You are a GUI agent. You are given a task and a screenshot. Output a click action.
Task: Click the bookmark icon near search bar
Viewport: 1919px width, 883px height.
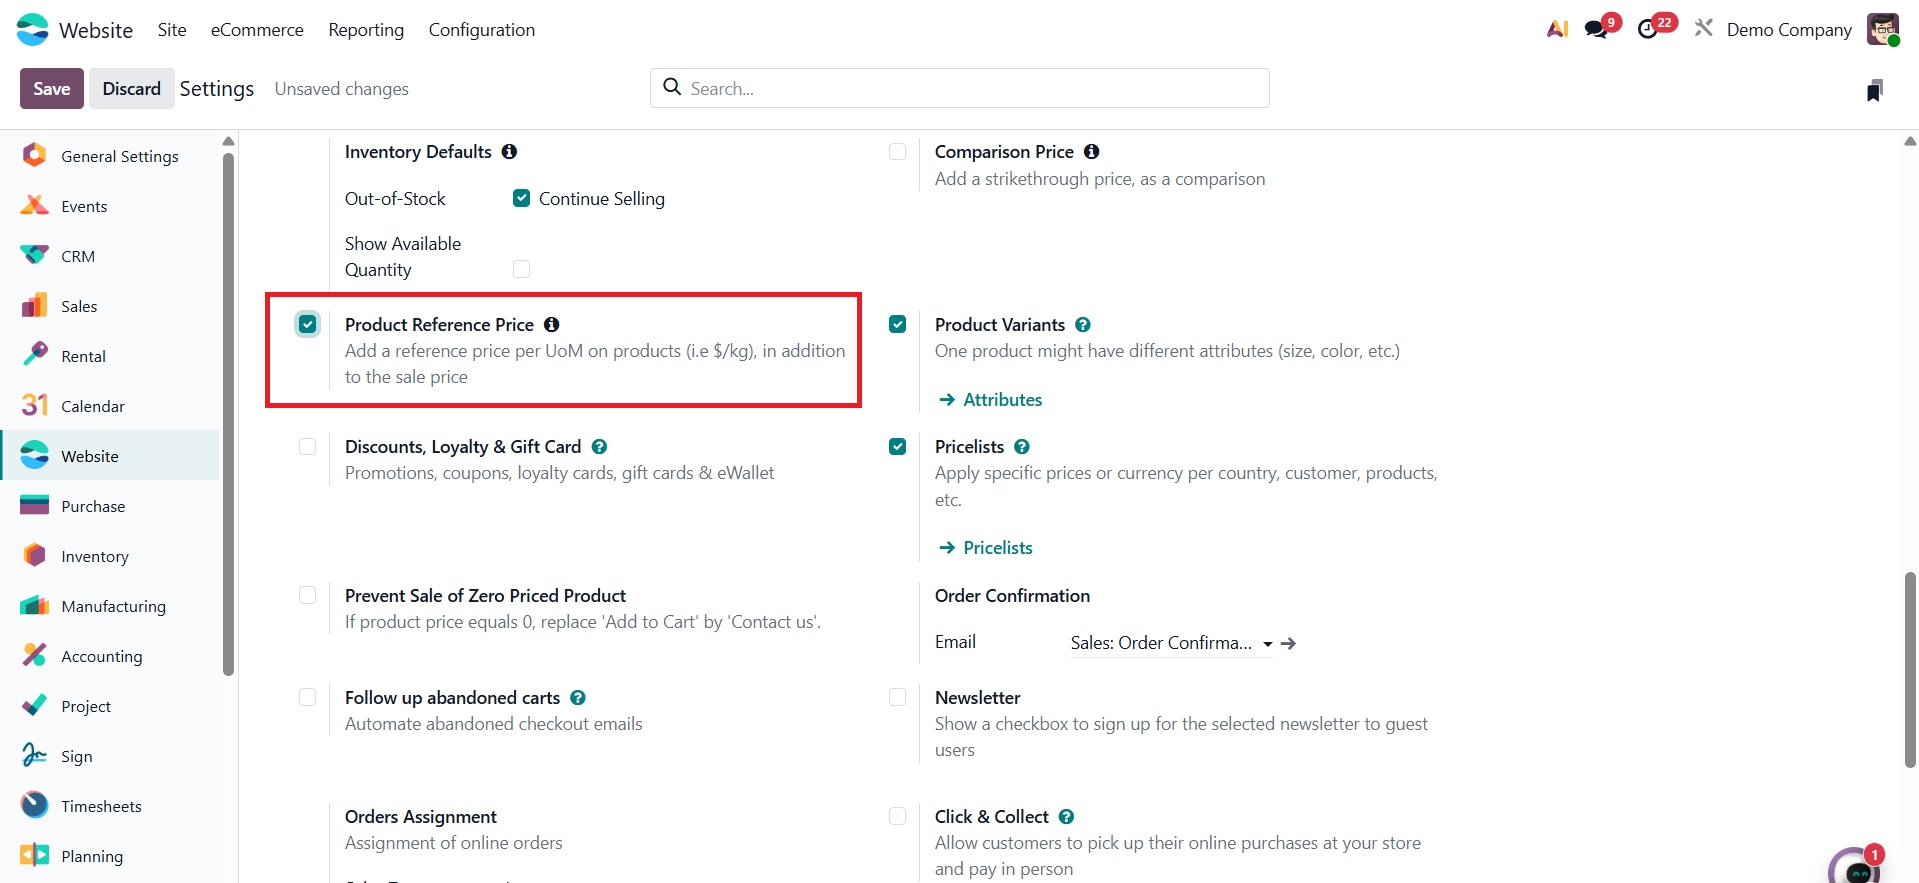1875,90
